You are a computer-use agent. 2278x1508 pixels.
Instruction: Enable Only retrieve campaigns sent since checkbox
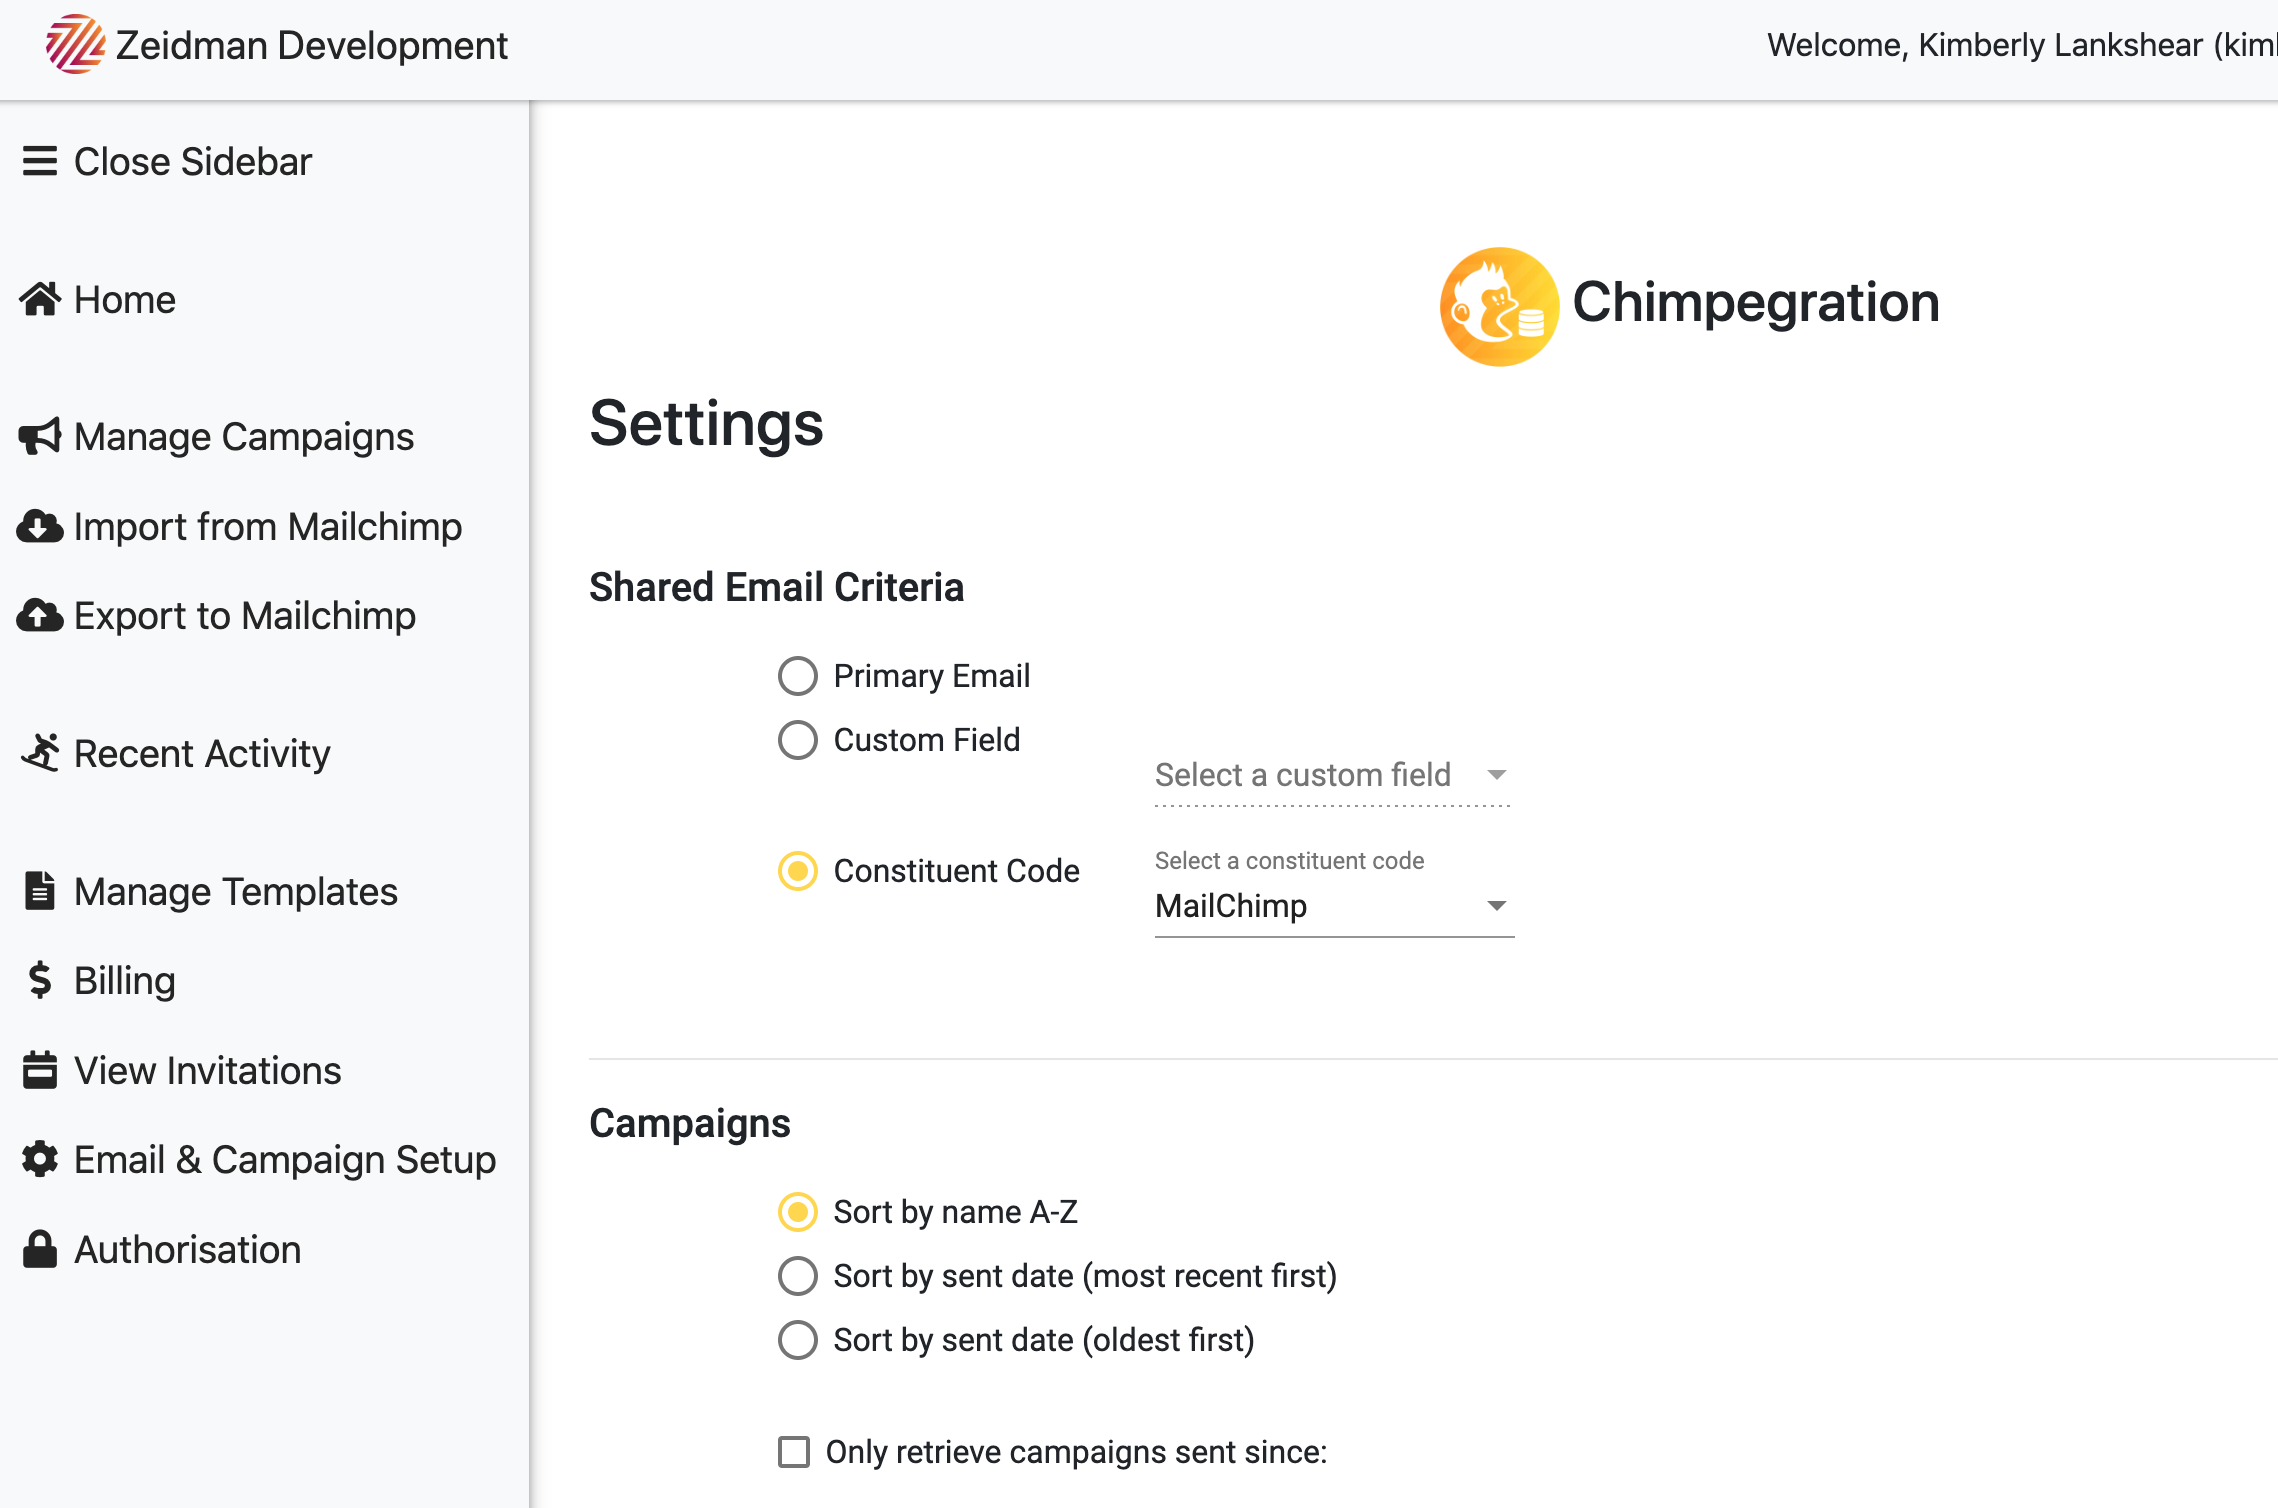(x=794, y=1452)
